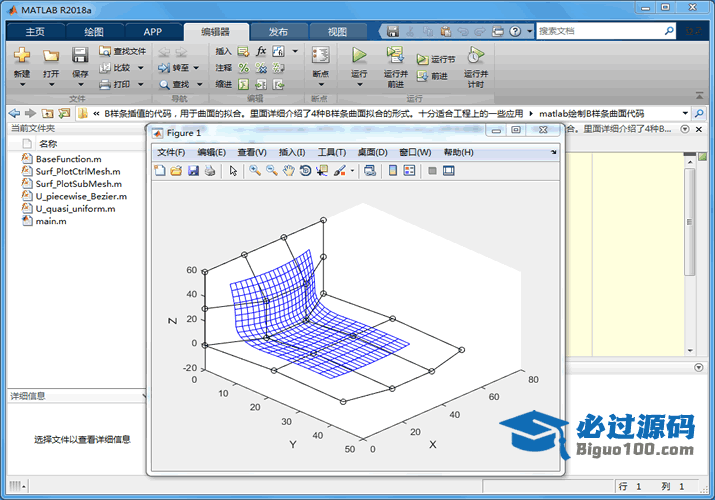Click 前进 (Advance) button
The height and width of the screenshot is (500, 715).
click(432, 76)
